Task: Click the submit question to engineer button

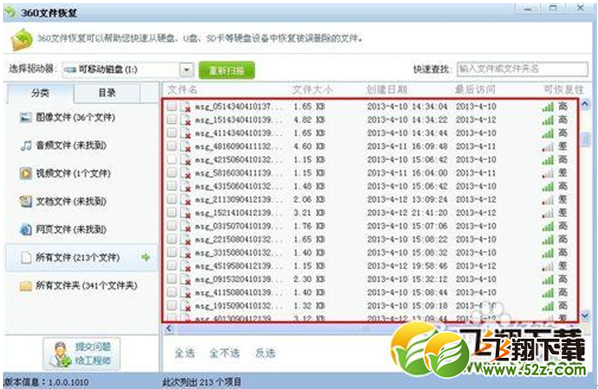Action: click(x=82, y=354)
